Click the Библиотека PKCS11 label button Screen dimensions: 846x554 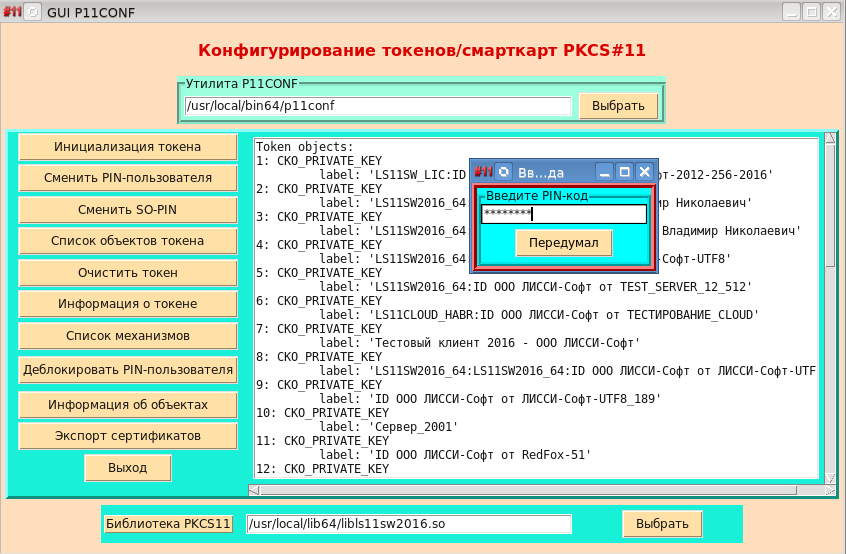[x=168, y=524]
